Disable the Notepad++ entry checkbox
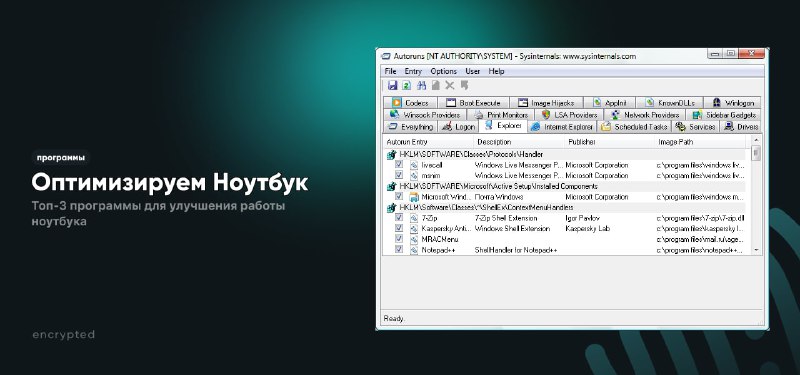 point(399,249)
